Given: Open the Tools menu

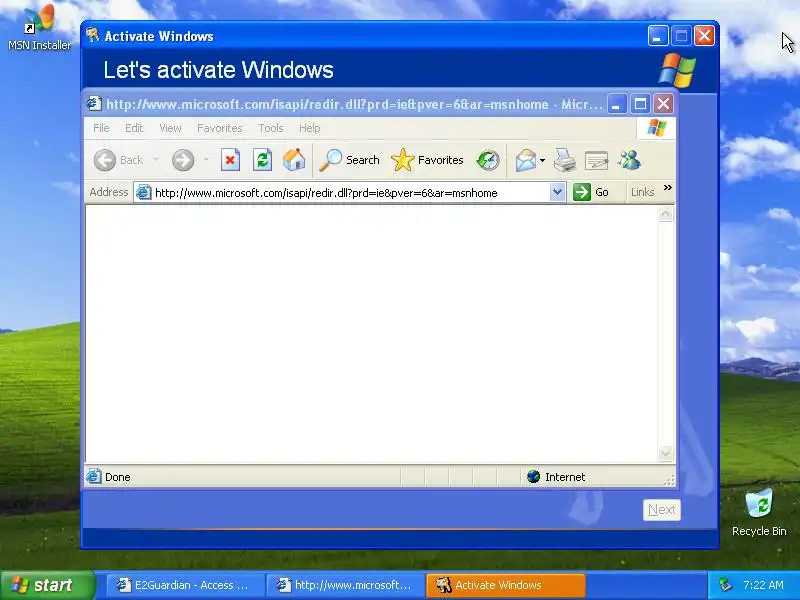Looking at the screenshot, I should click(x=271, y=128).
